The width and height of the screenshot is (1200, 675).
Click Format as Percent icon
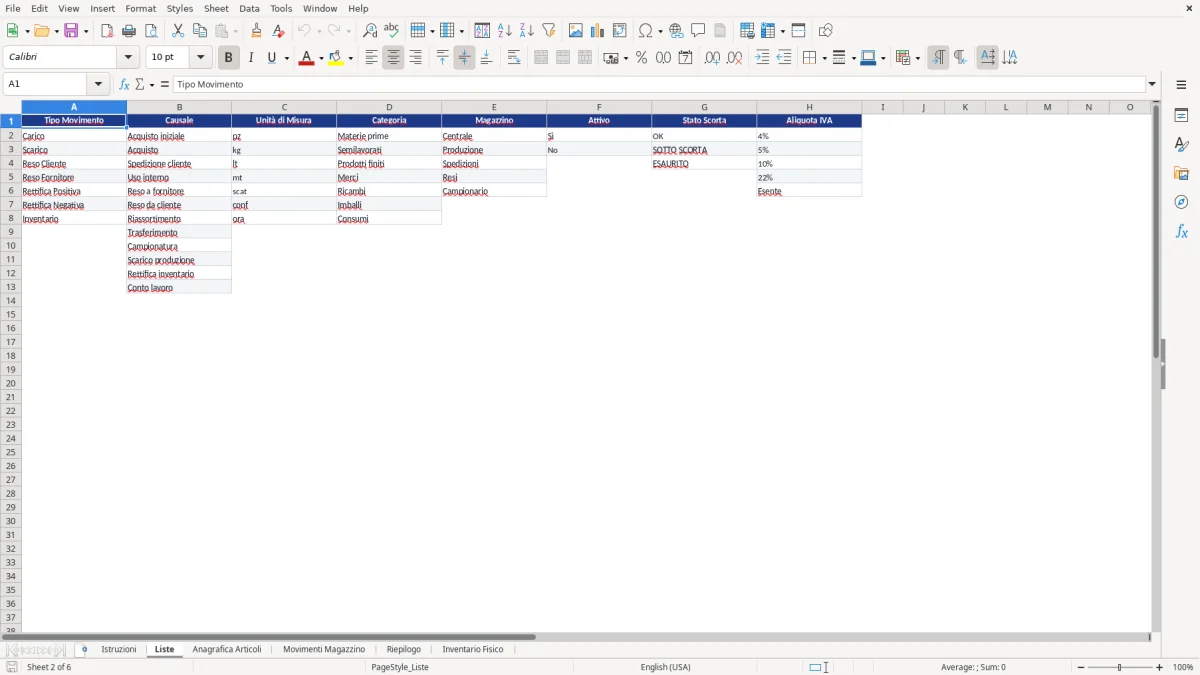(x=641, y=58)
